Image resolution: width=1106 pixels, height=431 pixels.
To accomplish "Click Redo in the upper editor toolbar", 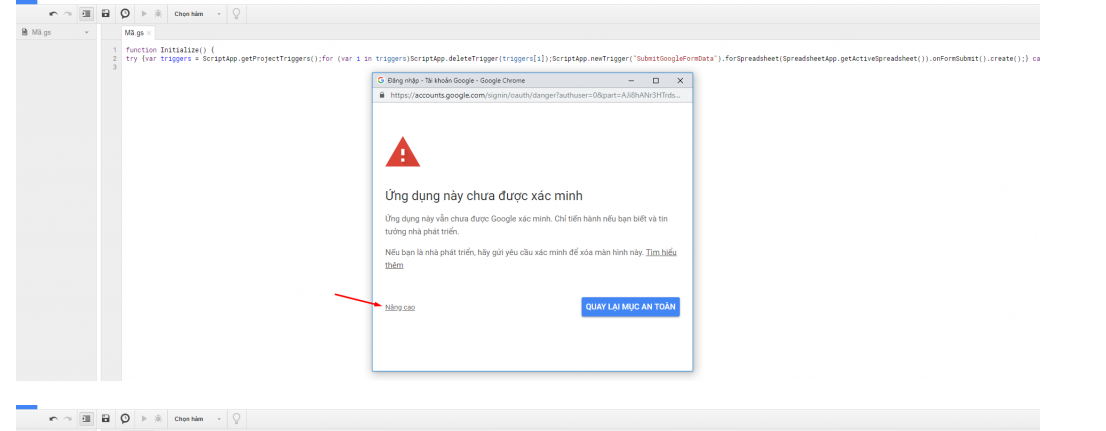I will tap(67, 14).
